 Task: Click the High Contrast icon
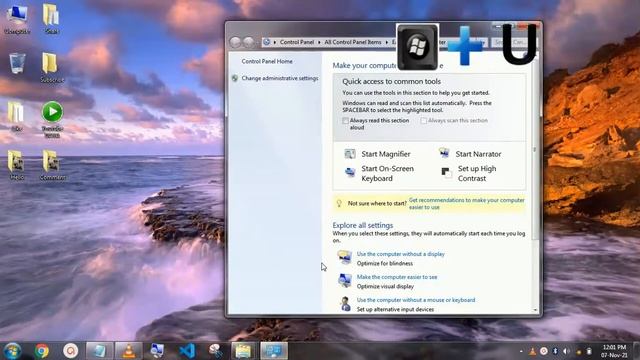tap(447, 173)
